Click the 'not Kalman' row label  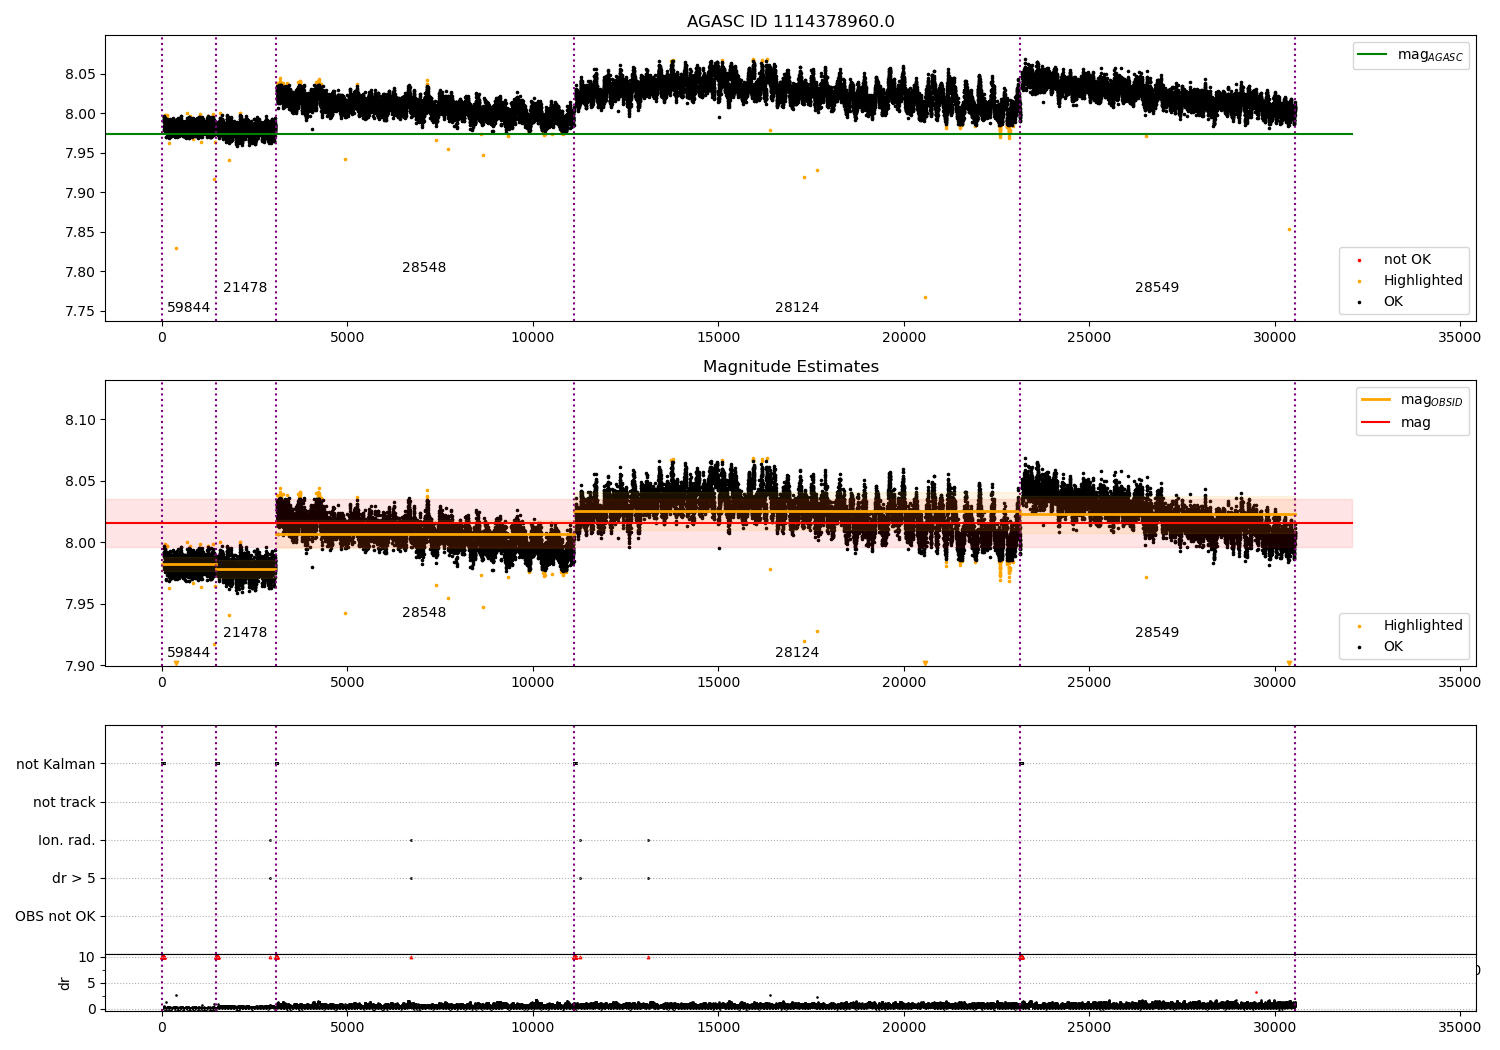point(56,765)
